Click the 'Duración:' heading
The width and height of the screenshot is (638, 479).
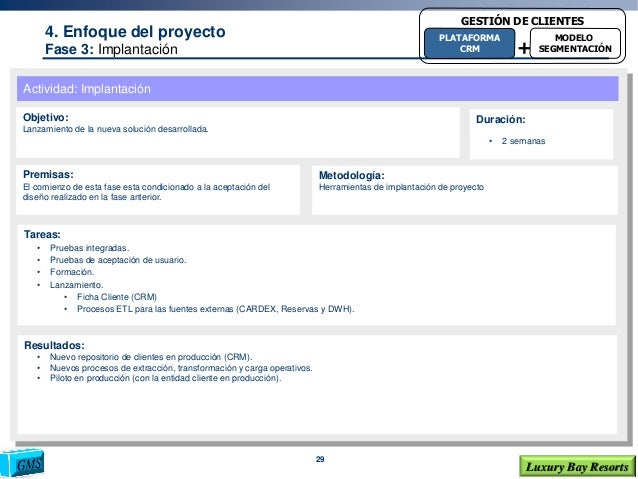[x=500, y=119]
